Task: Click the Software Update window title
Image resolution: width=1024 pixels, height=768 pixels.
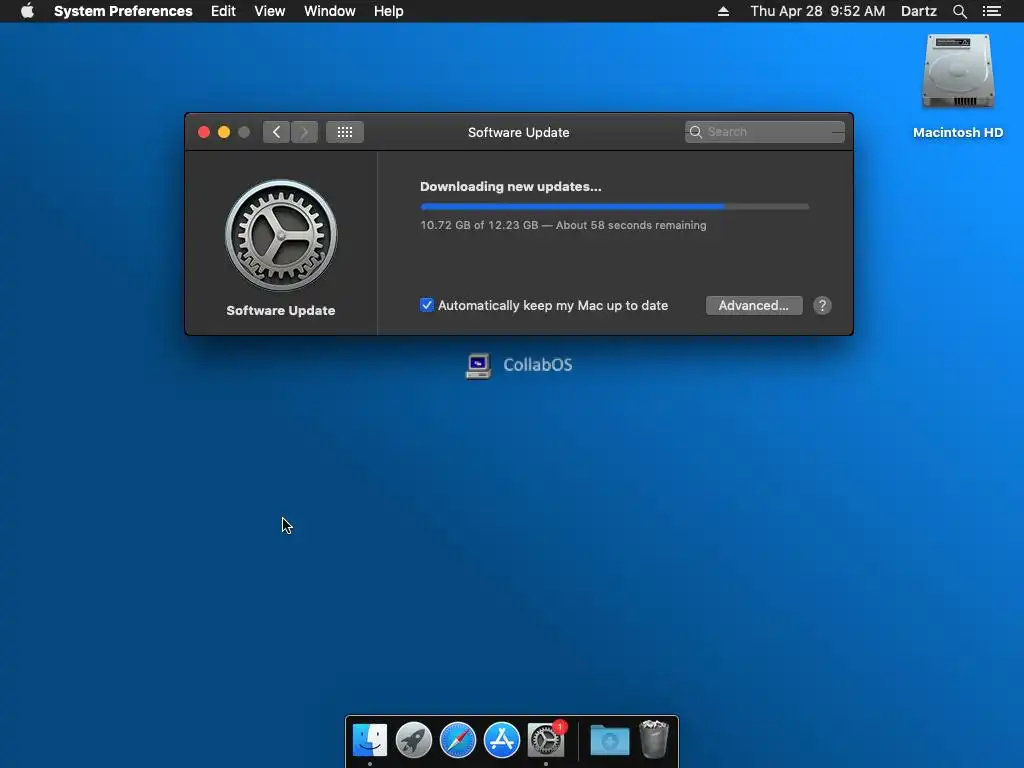Action: click(x=519, y=132)
